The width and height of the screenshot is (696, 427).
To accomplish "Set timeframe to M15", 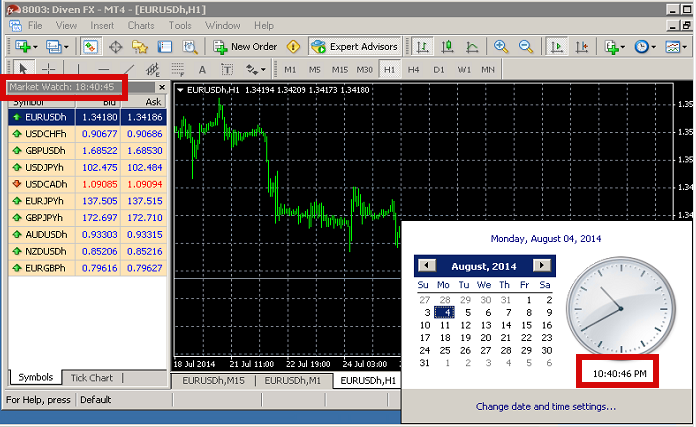I will click(340, 70).
